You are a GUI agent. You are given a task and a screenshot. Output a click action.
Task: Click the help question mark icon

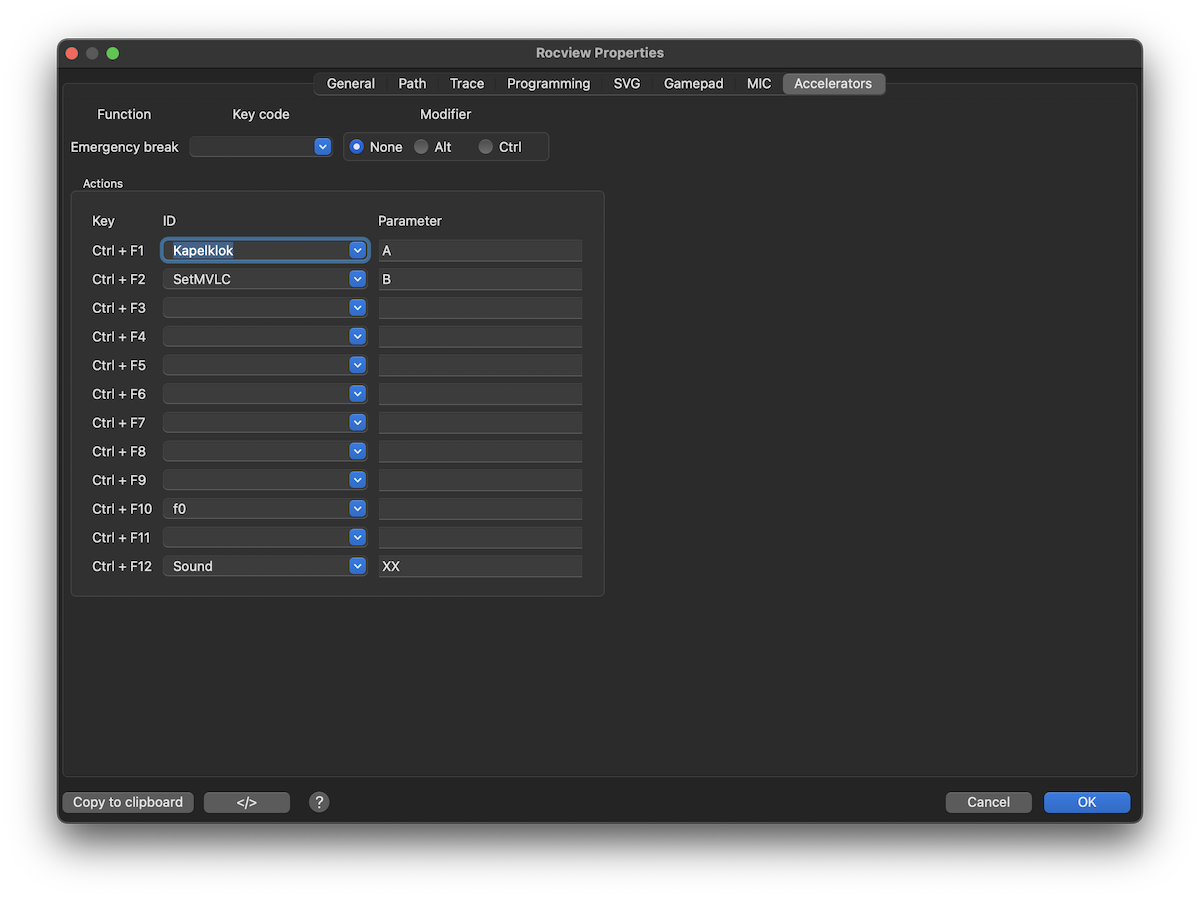click(319, 802)
